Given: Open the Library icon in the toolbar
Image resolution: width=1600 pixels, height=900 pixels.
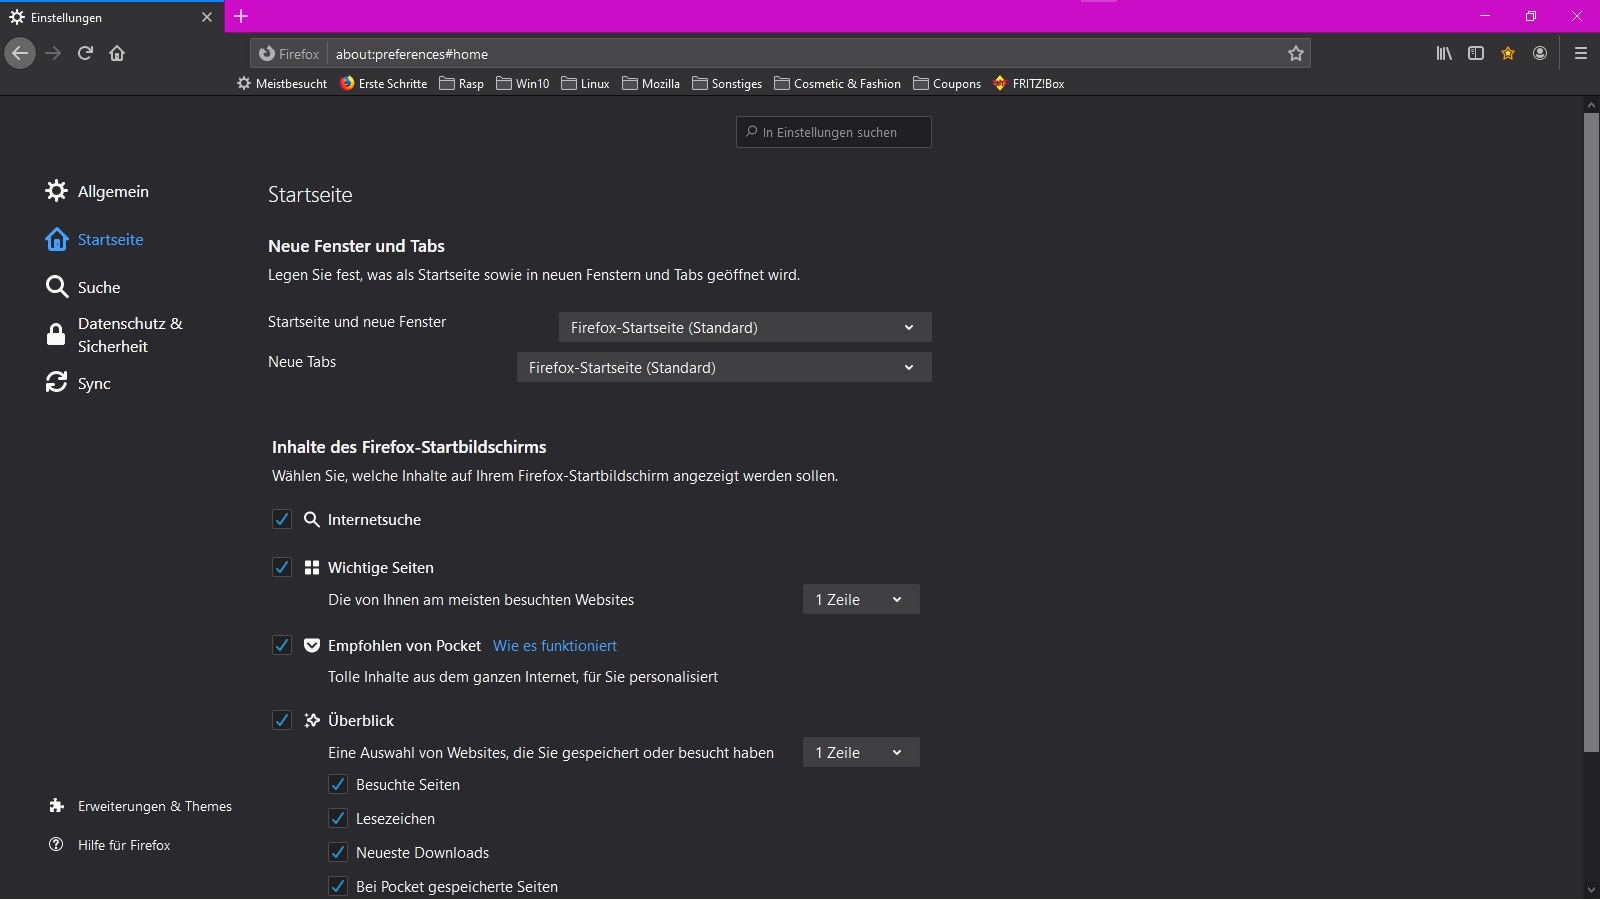Looking at the screenshot, I should coord(1444,53).
